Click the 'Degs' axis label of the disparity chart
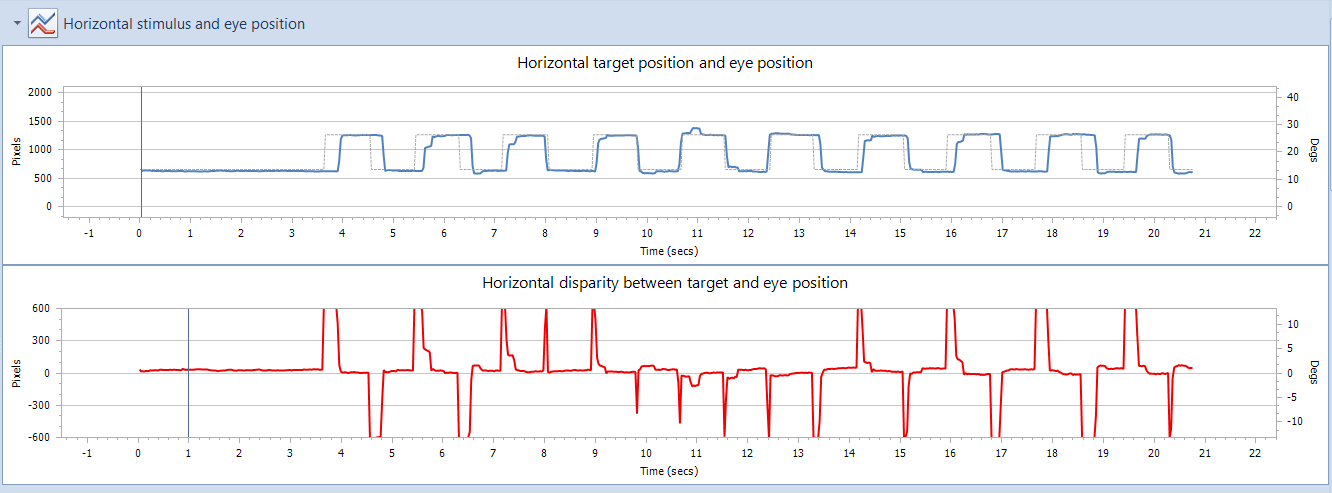Image resolution: width=1332 pixels, height=493 pixels. pyautogui.click(x=1314, y=373)
